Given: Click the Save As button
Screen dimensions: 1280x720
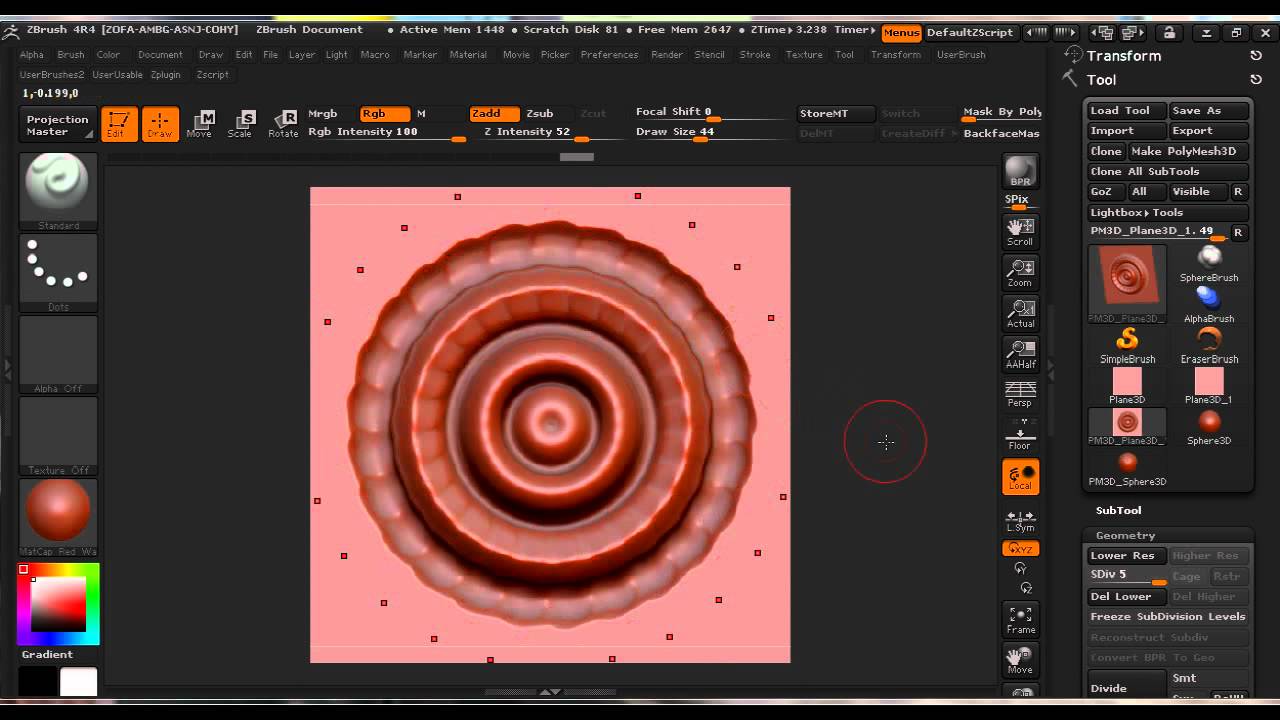Looking at the screenshot, I should coord(1209,111).
